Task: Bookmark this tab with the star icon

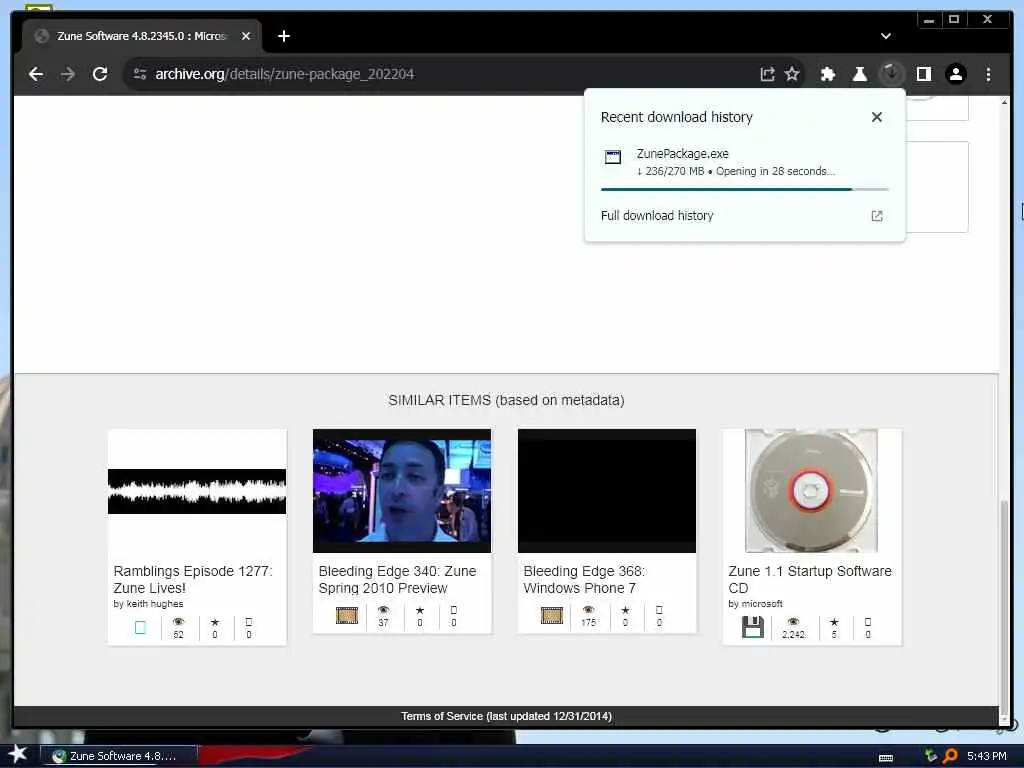Action: 792,74
